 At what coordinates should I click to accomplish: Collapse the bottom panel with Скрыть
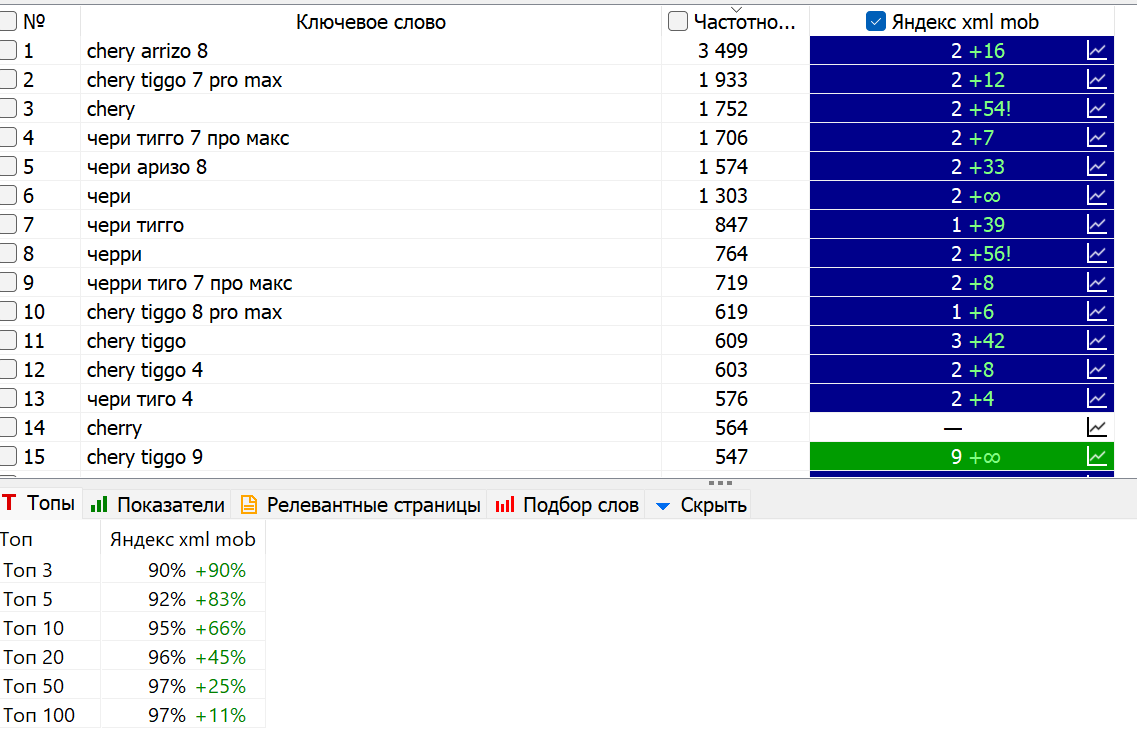[x=700, y=505]
